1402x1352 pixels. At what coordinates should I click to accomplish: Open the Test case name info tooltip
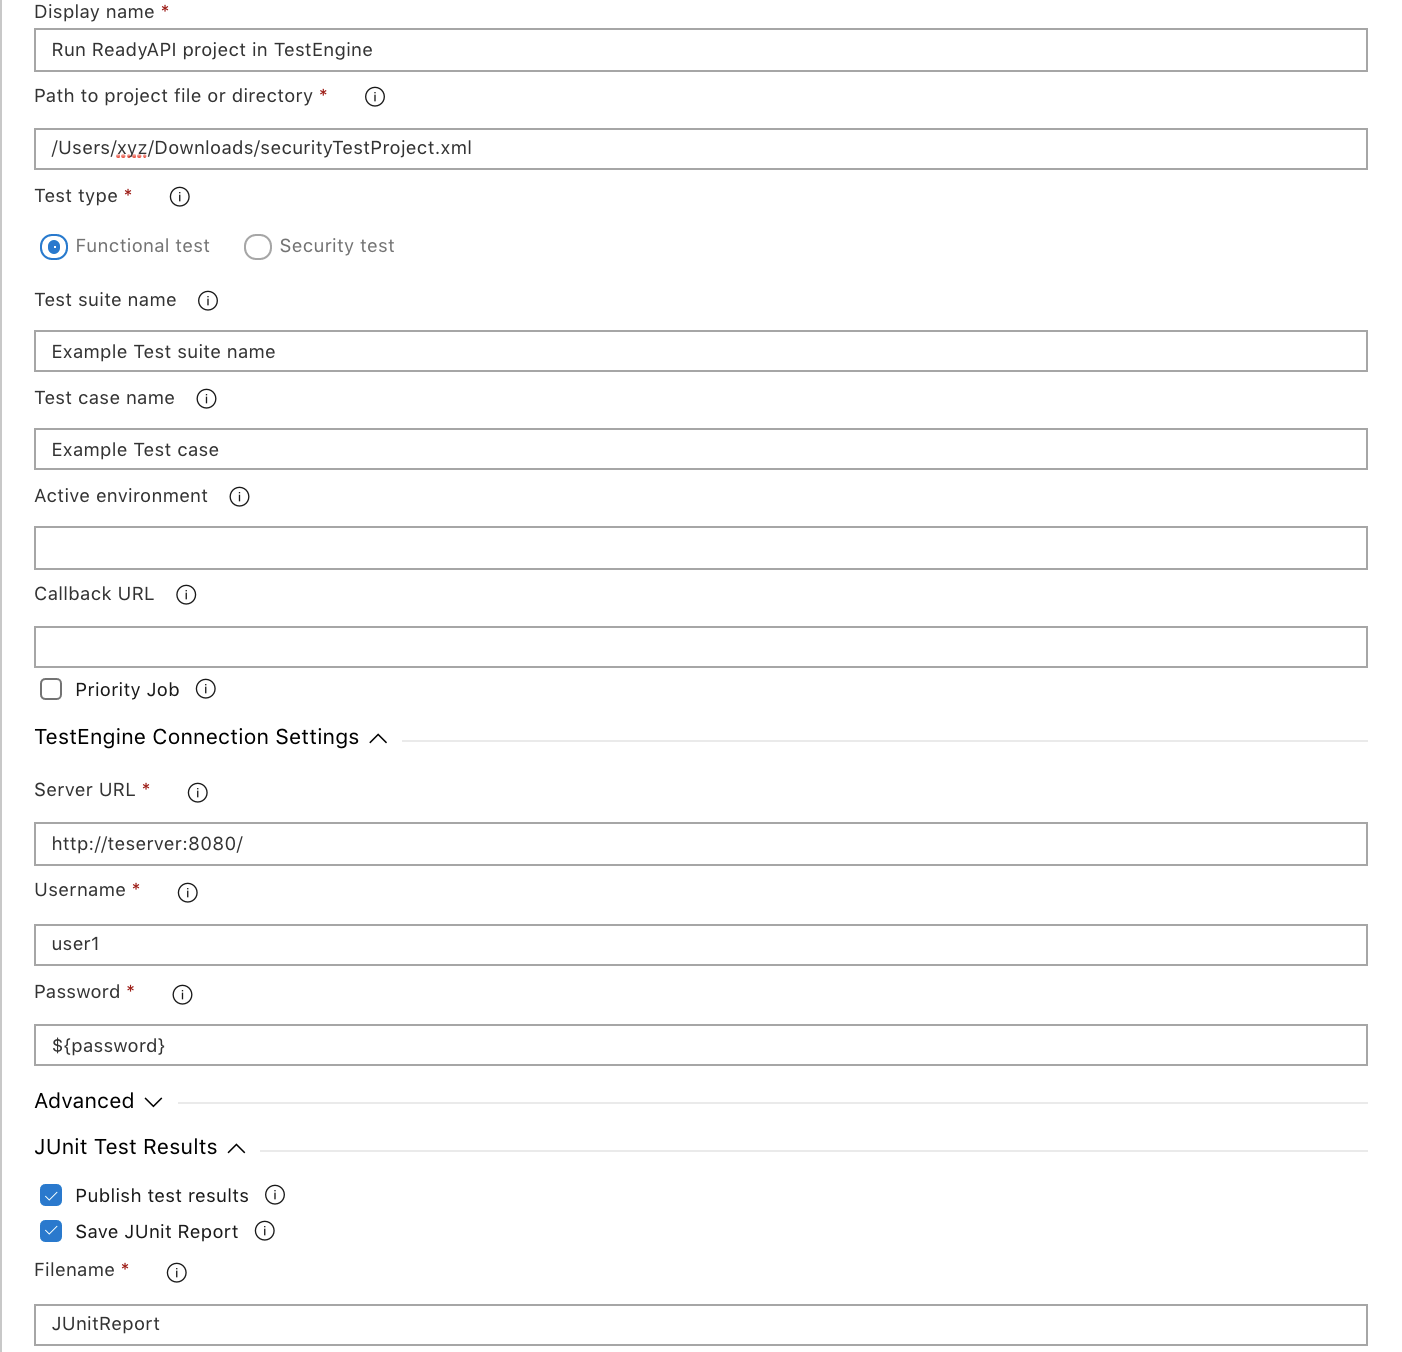206,399
